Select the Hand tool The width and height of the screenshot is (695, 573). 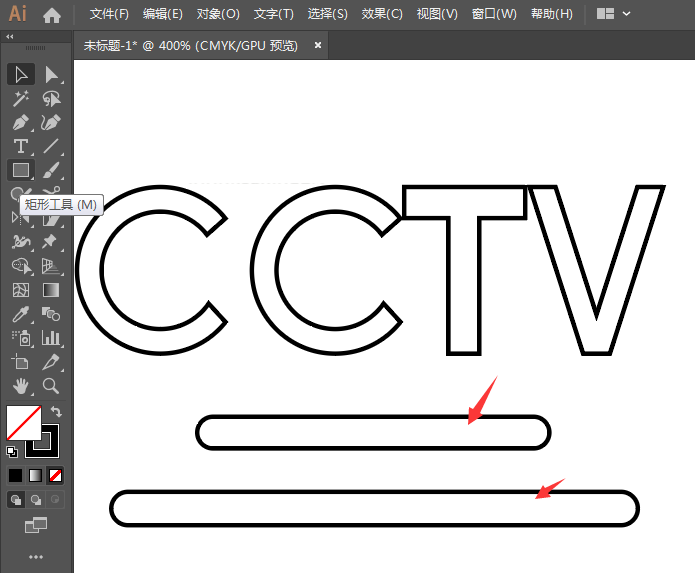point(21,386)
